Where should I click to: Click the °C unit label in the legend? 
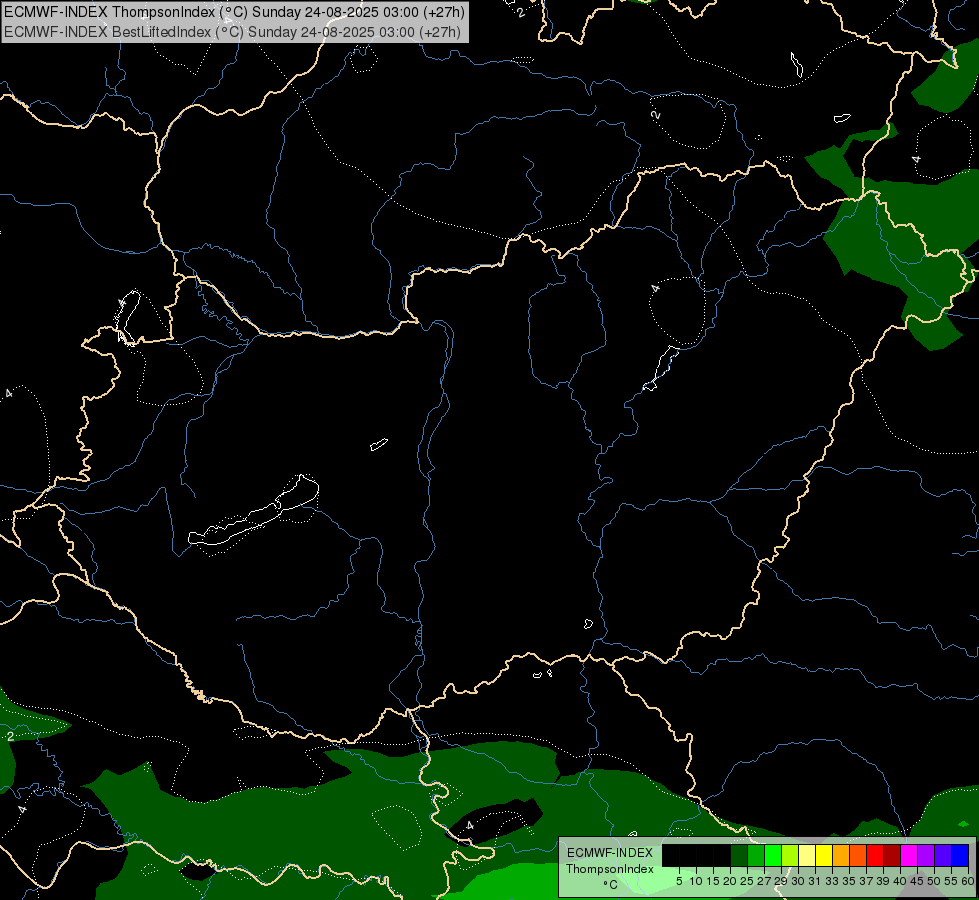pos(611,885)
